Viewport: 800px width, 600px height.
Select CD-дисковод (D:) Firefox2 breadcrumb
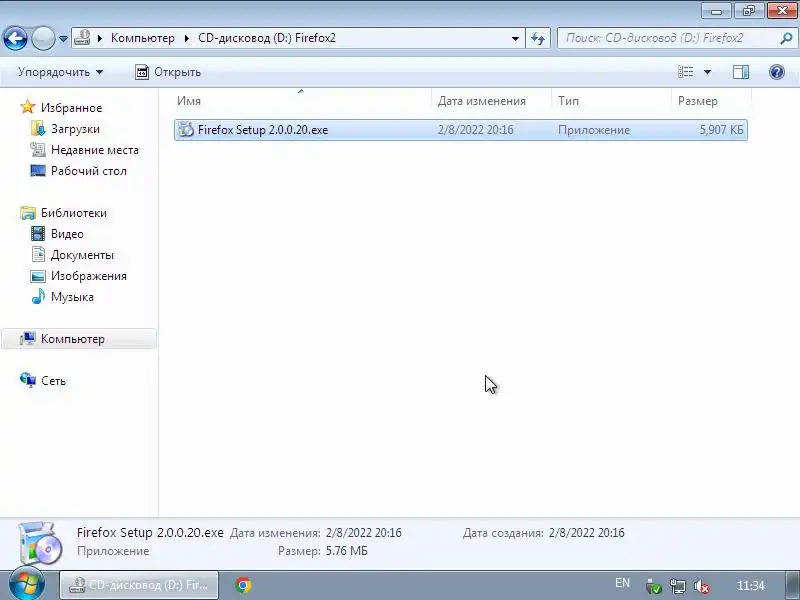(x=267, y=38)
